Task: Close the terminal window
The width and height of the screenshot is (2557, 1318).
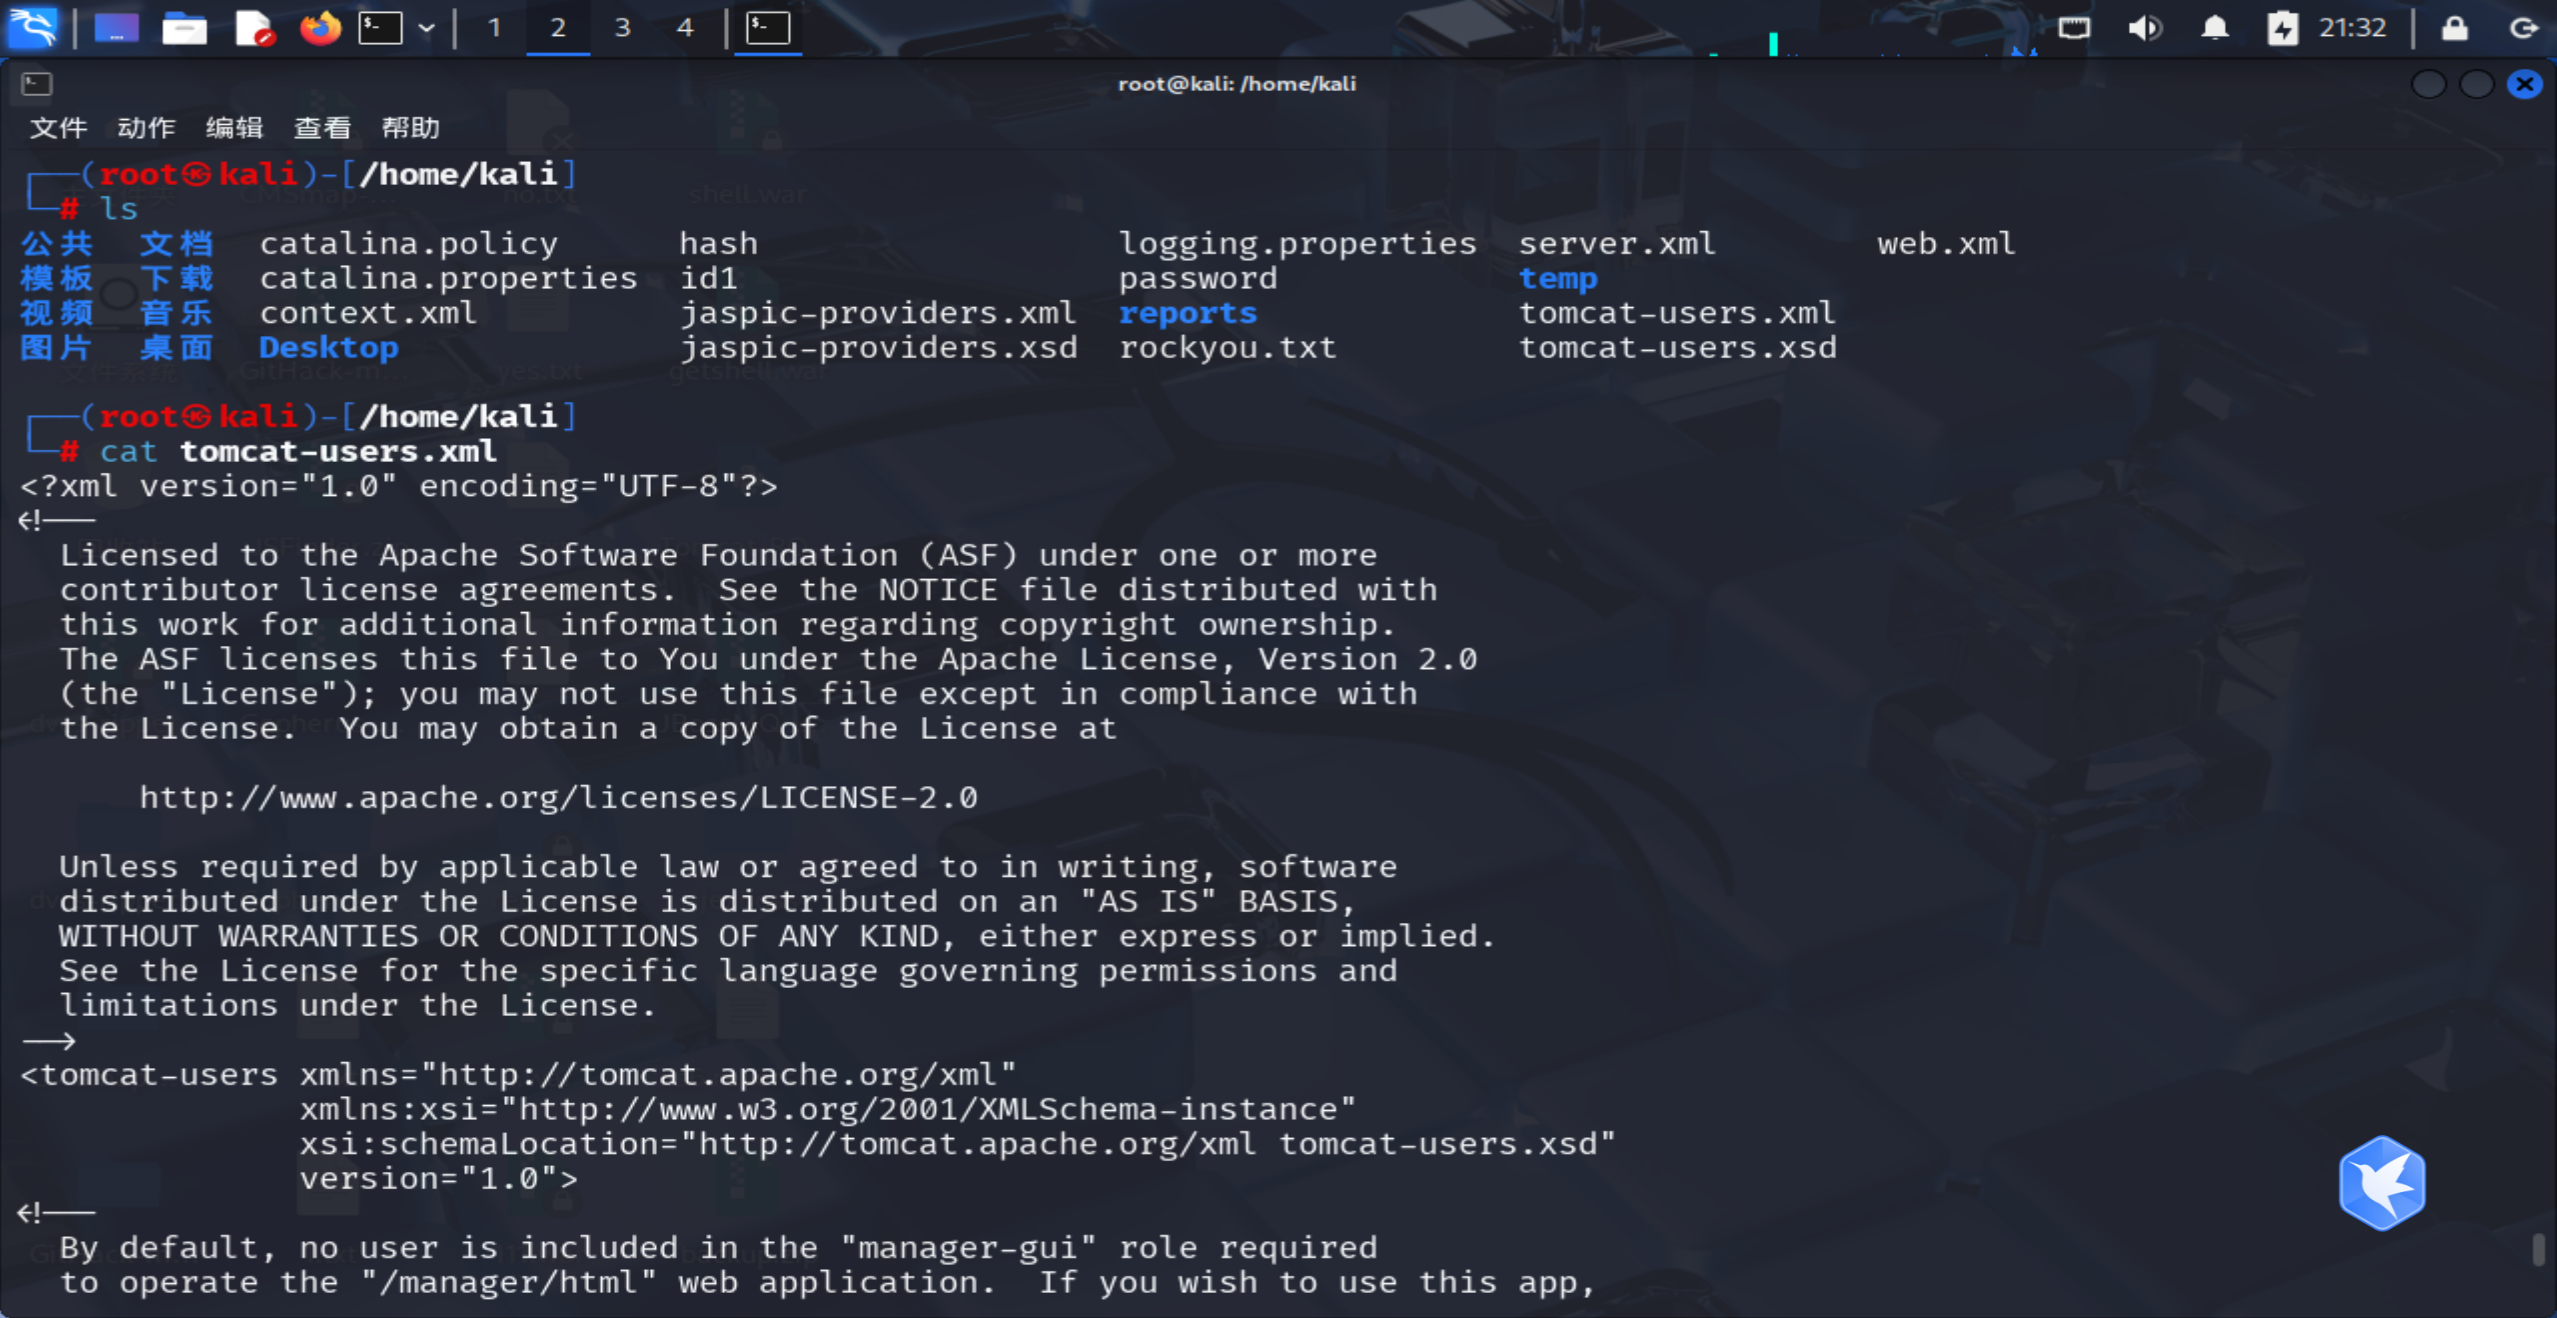Action: click(2525, 84)
